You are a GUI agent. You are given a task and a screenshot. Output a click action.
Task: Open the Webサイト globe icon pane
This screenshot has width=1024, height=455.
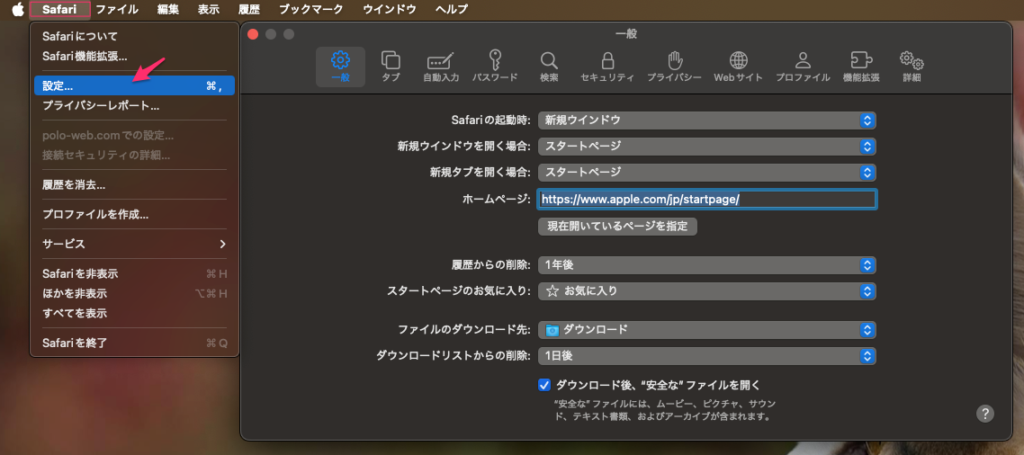pyautogui.click(x=738, y=65)
